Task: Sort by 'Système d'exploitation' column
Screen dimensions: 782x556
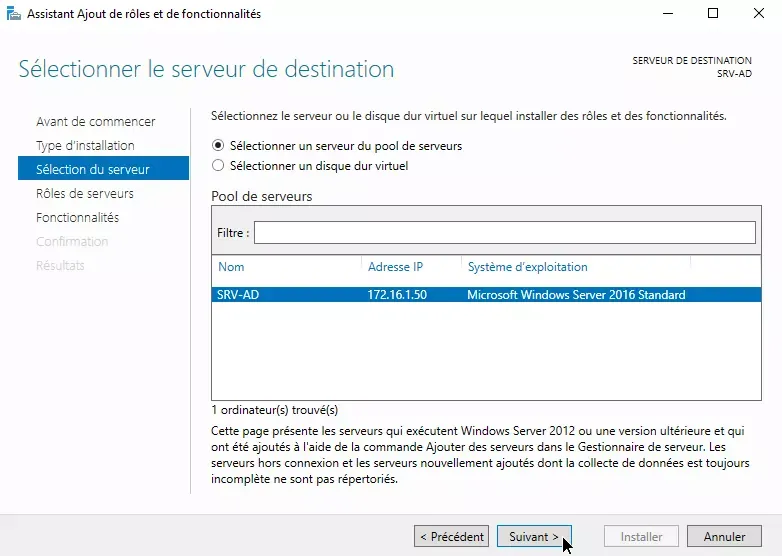Action: point(527,267)
